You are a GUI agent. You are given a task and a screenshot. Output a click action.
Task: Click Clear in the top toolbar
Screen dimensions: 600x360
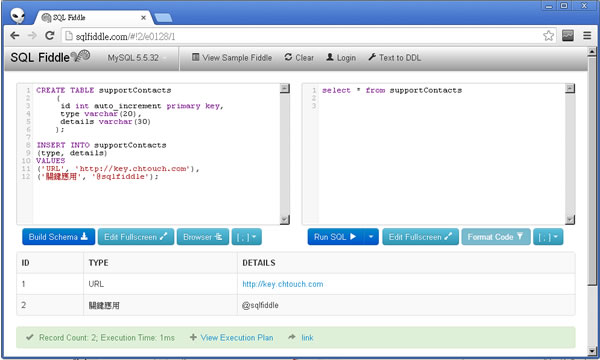point(299,58)
